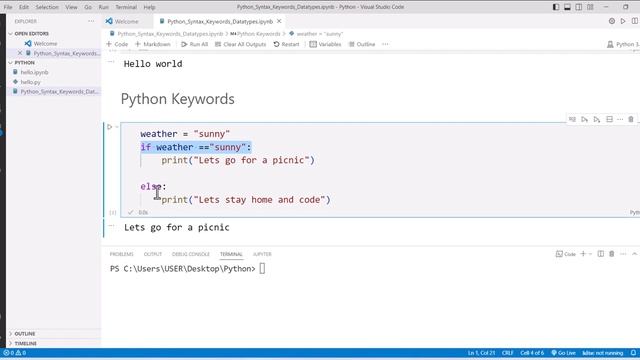Kill terminal with trash icon
Screen dimensions: 640x360
pos(612,254)
